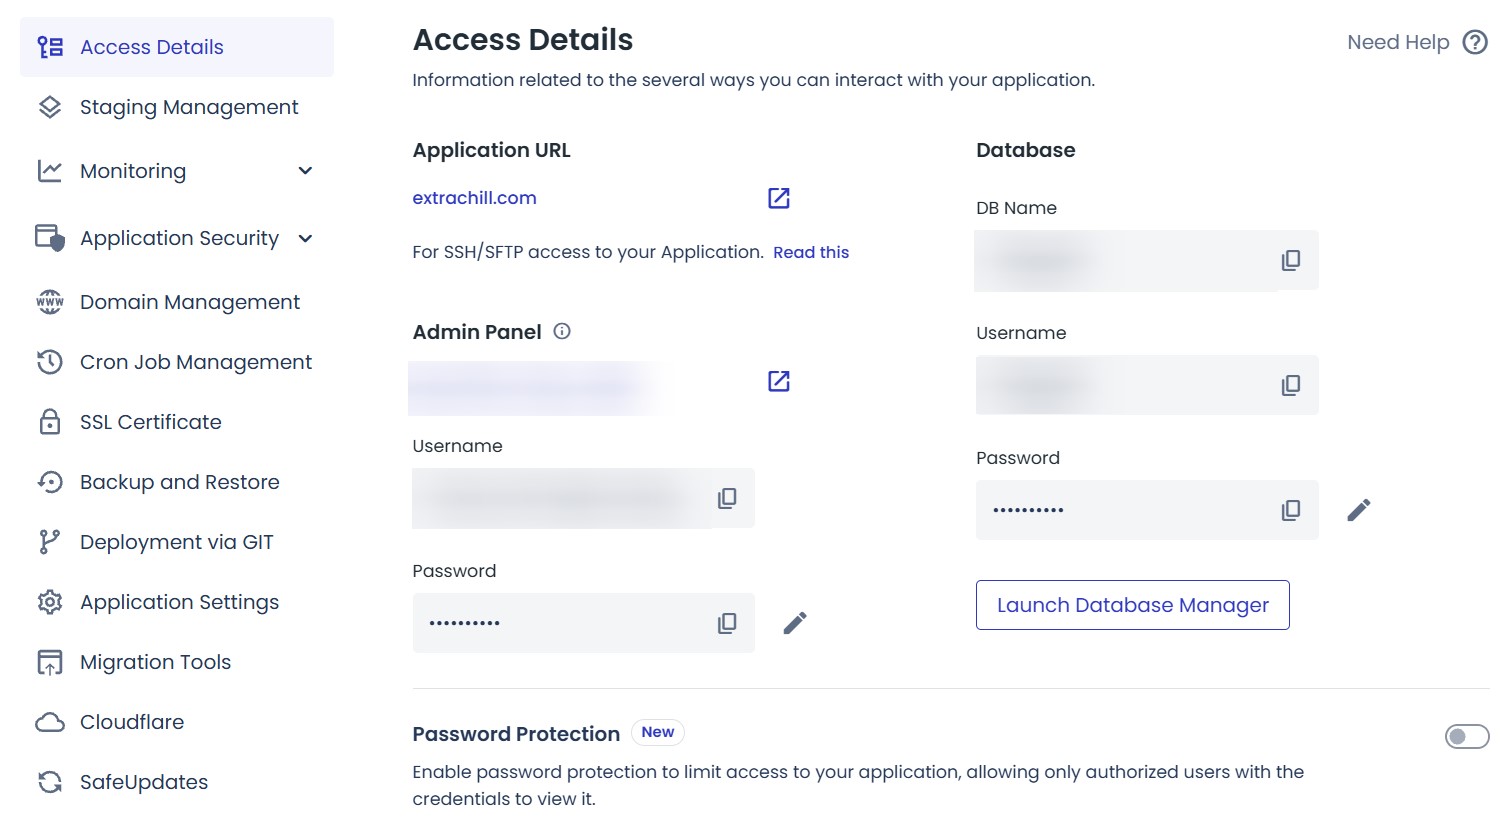The image size is (1503, 826).
Task: Open the Read this link
Action: [810, 252]
